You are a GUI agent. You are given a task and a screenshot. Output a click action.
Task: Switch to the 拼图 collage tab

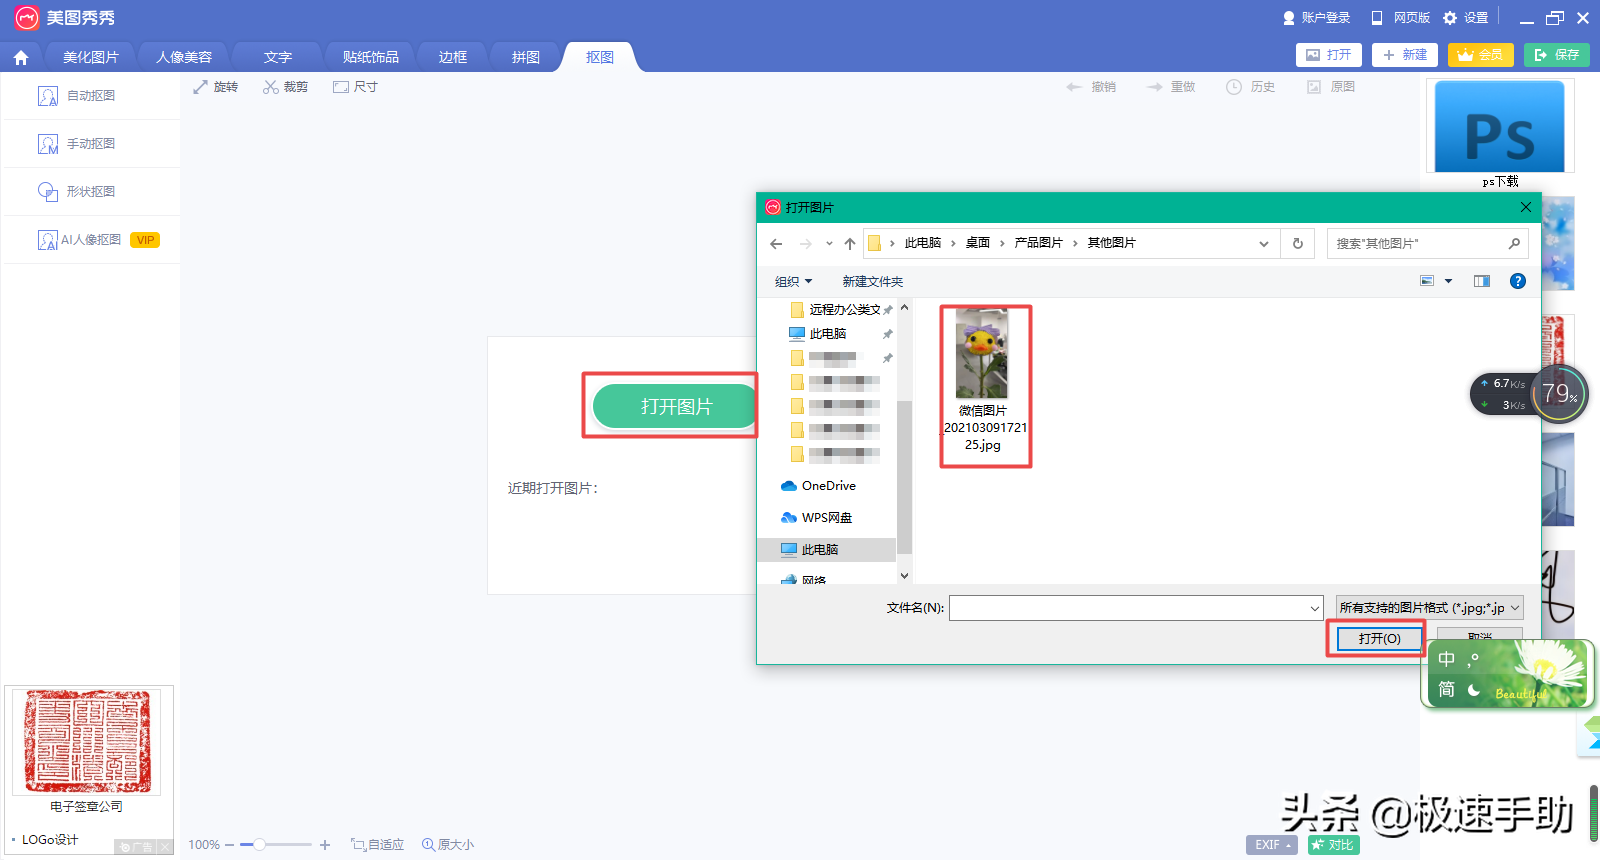(x=526, y=57)
